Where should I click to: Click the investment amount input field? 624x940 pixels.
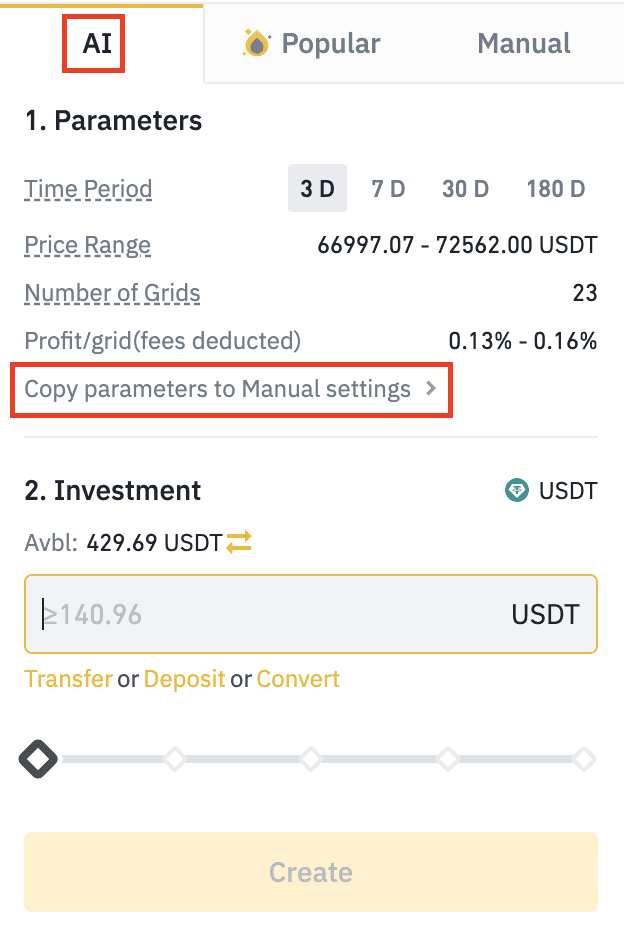click(x=270, y=613)
